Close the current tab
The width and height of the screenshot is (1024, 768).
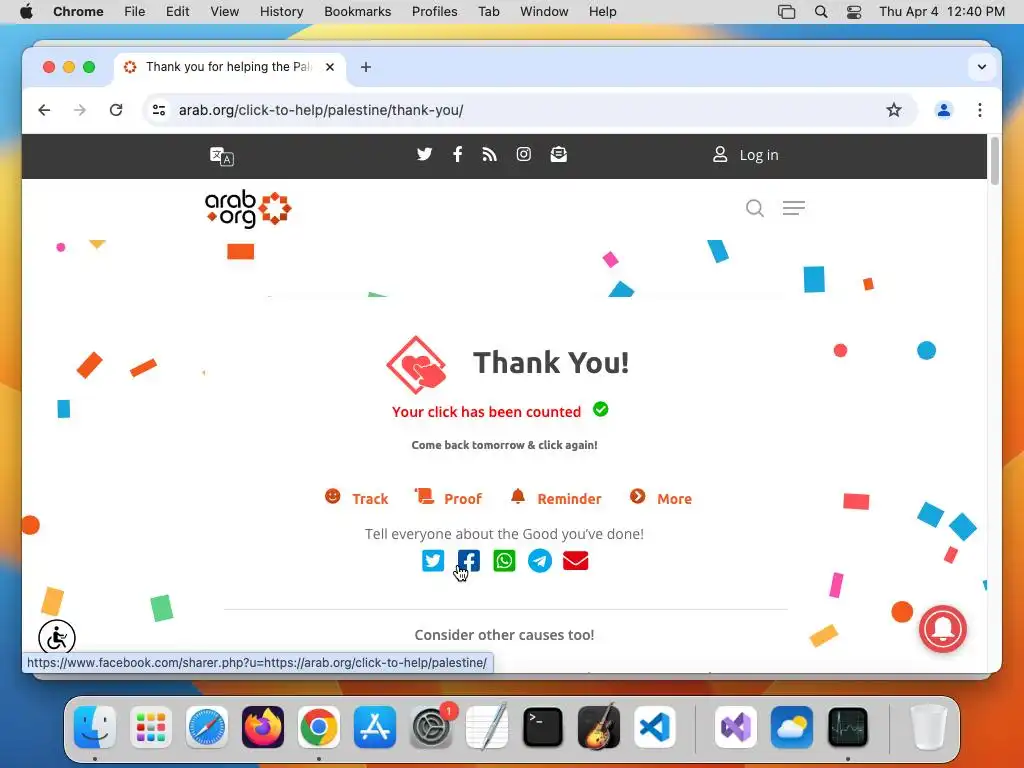330,67
